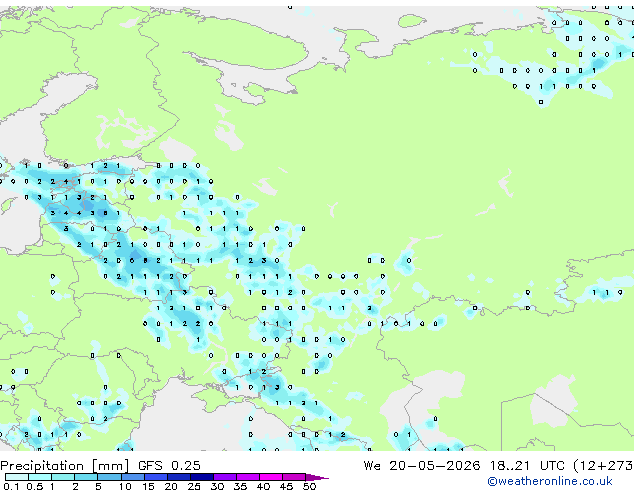This screenshot has height=490, width=634.
Task: Open the weatheronline.co.uk copyright link
Action: click(549, 481)
